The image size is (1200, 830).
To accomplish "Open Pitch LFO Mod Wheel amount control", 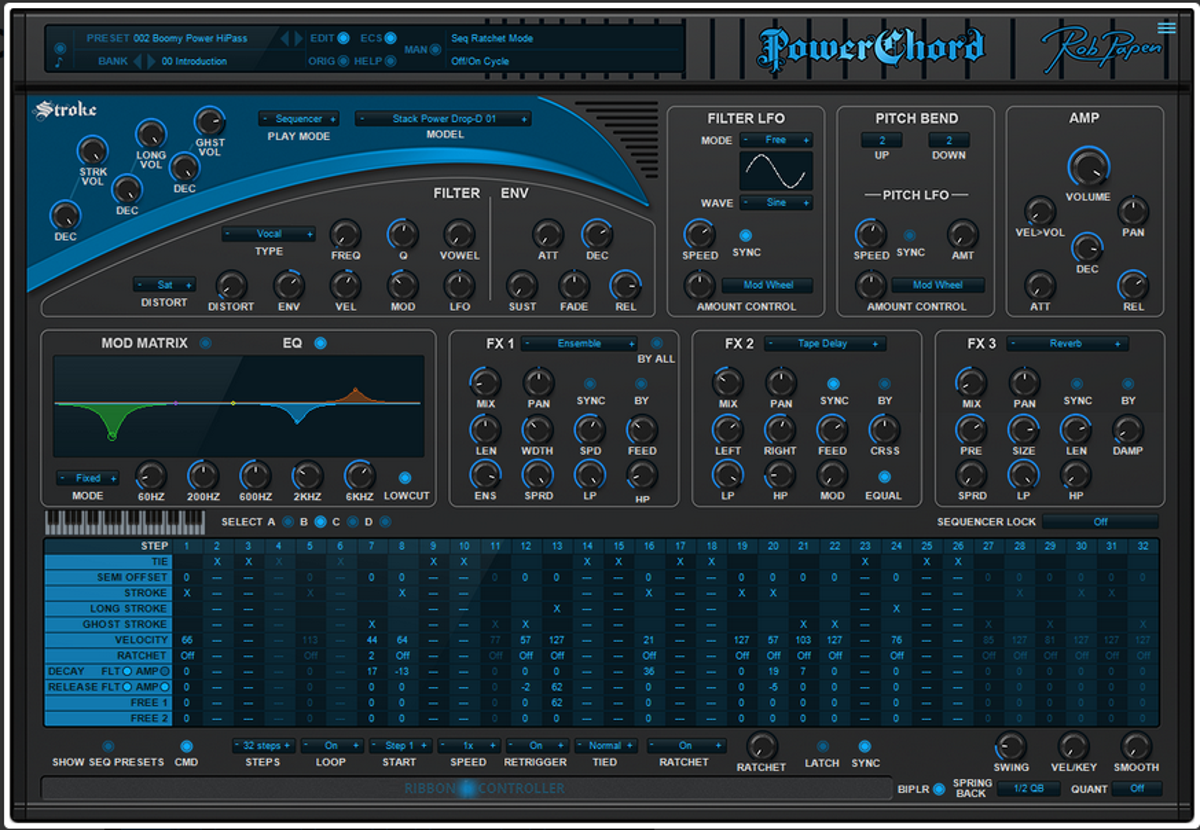I will coord(937,285).
